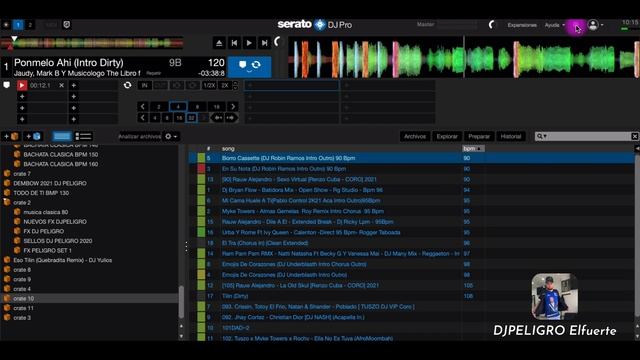Eject the track from deck 1
This screenshot has height=360, width=640.
click(219, 43)
